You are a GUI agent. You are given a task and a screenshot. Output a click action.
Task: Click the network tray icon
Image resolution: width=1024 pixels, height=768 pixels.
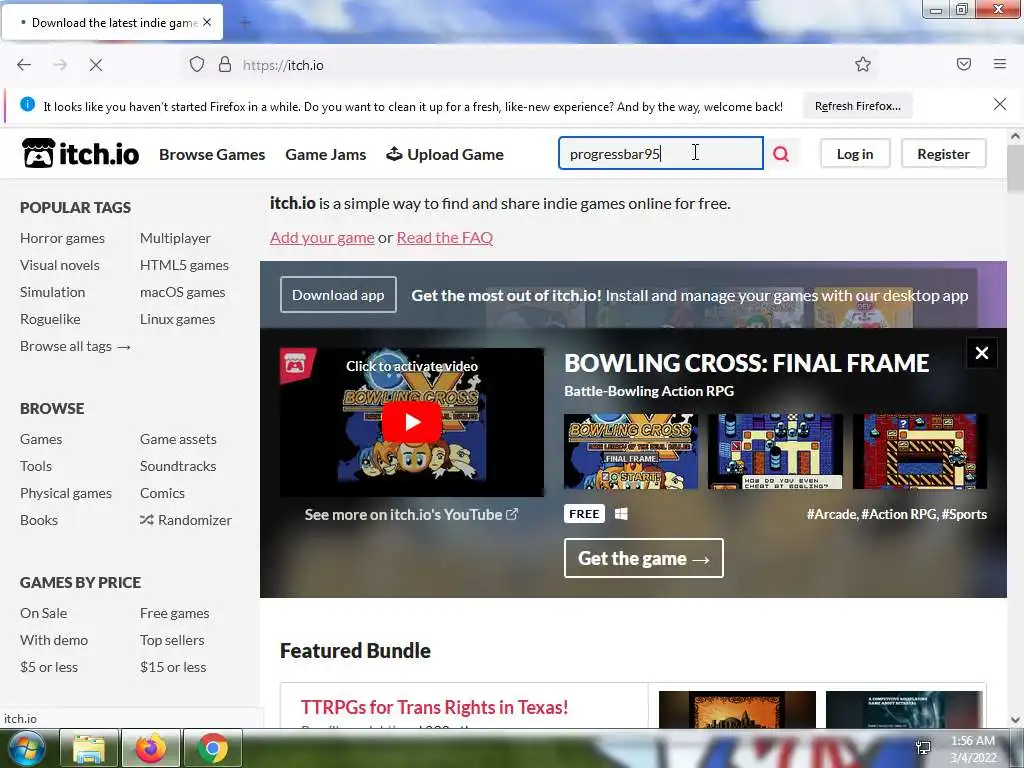click(923, 748)
